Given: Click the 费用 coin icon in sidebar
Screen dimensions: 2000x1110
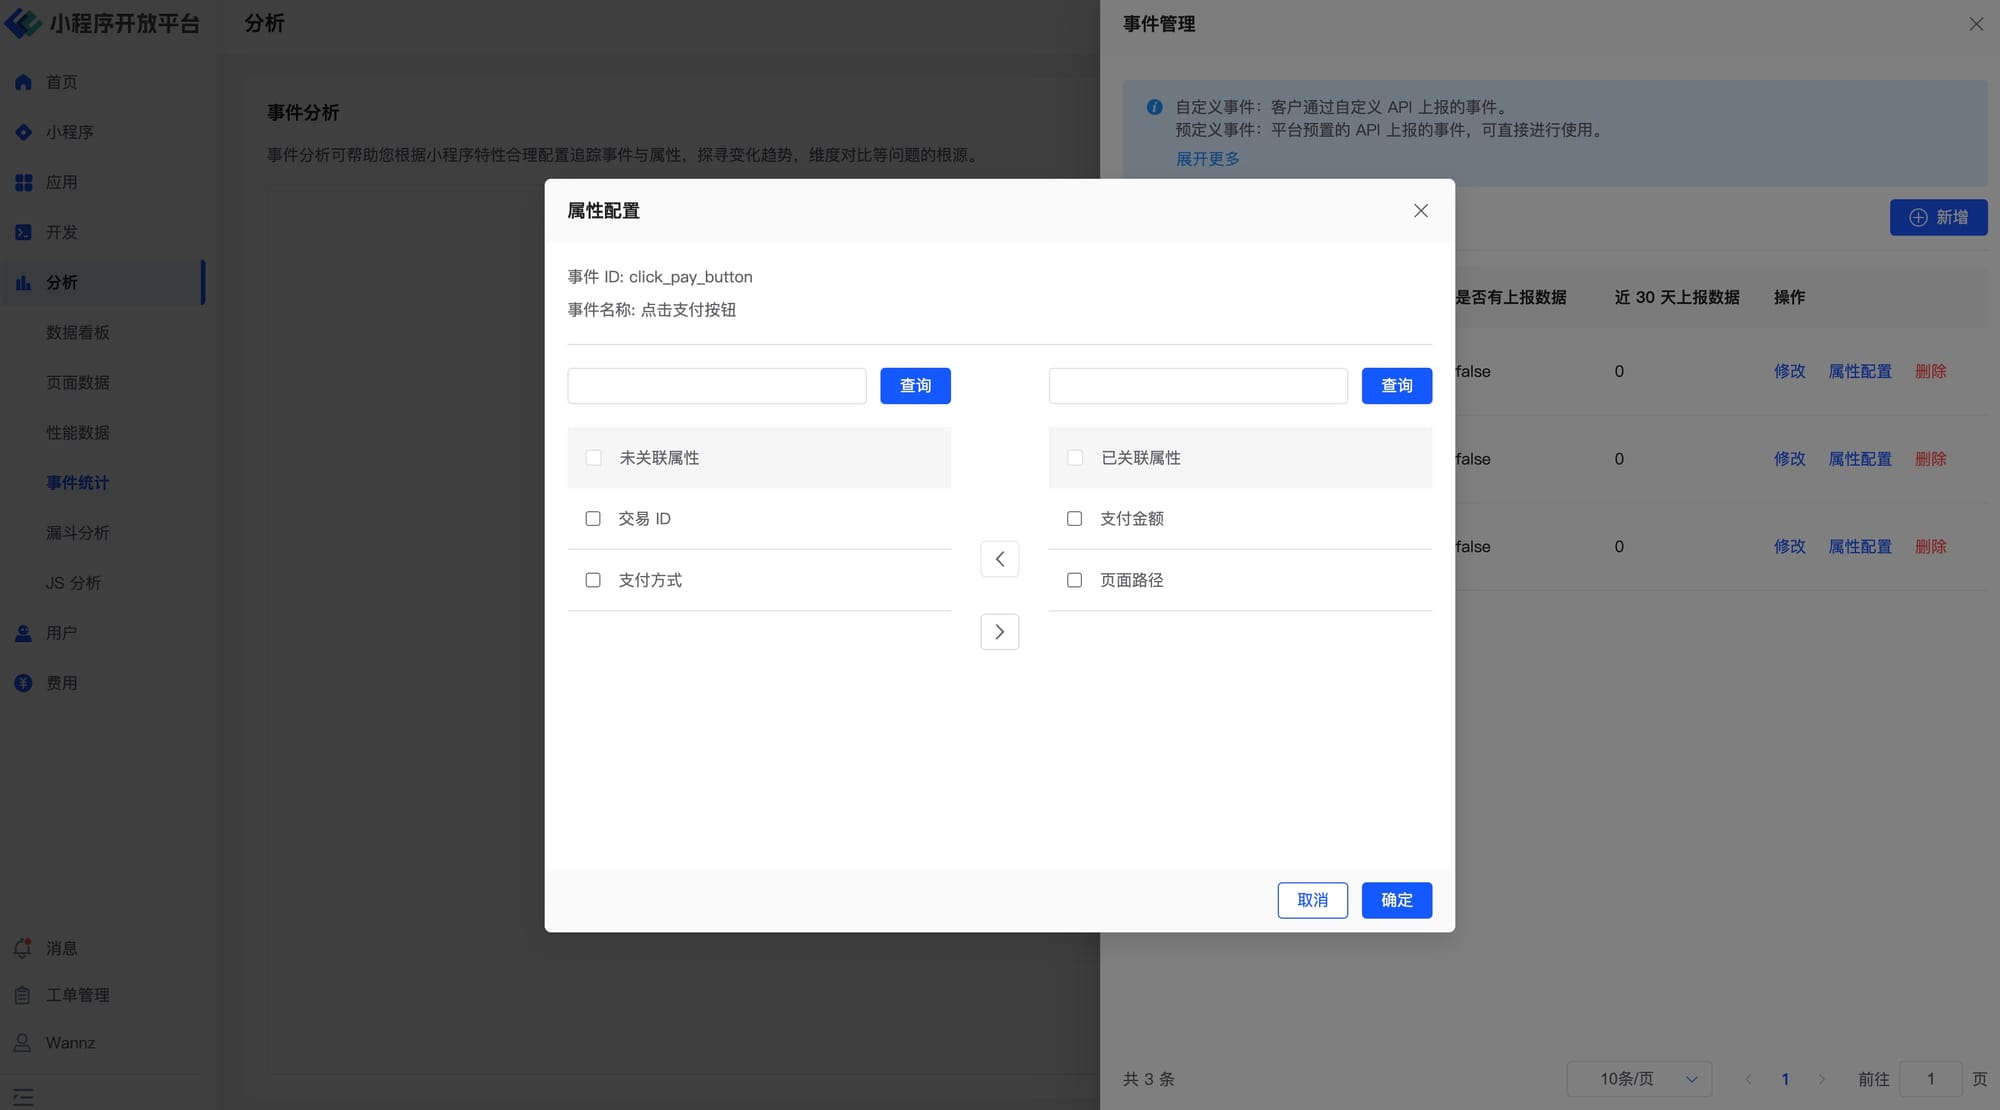Looking at the screenshot, I should (x=23, y=683).
